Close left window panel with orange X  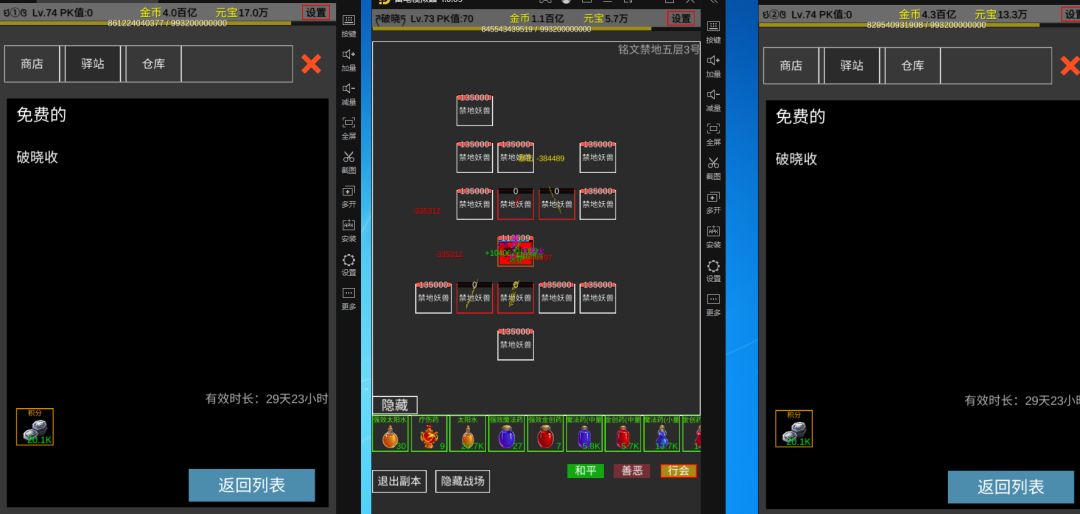[311, 64]
